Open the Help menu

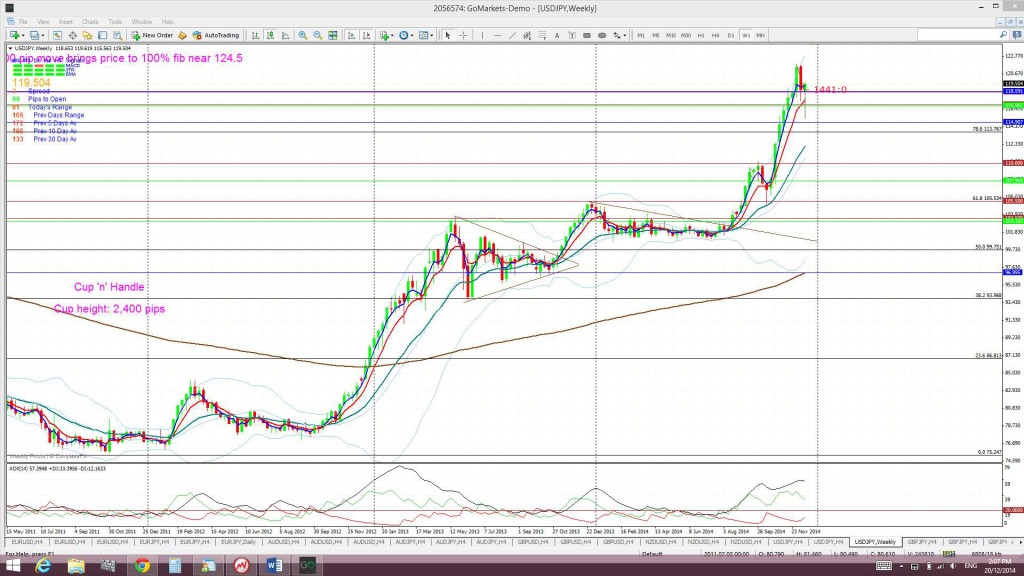(168, 22)
